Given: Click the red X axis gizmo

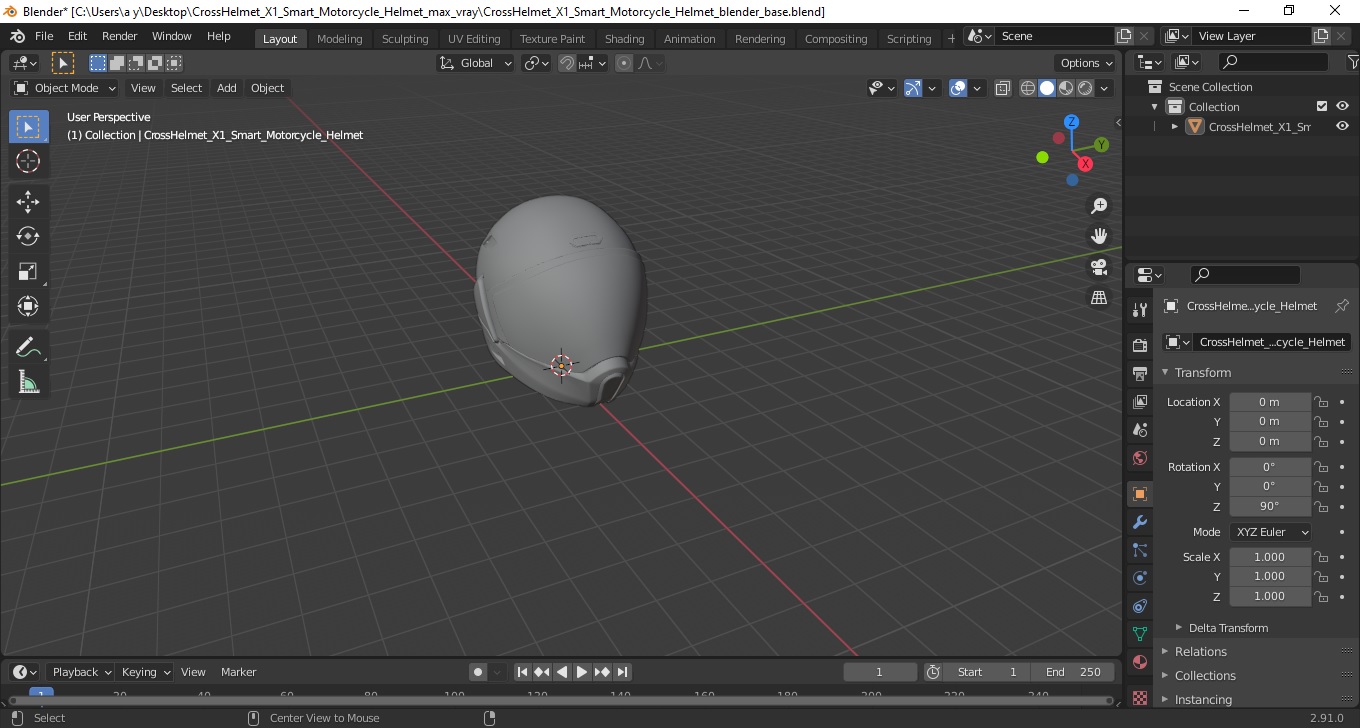Looking at the screenshot, I should 1085,163.
